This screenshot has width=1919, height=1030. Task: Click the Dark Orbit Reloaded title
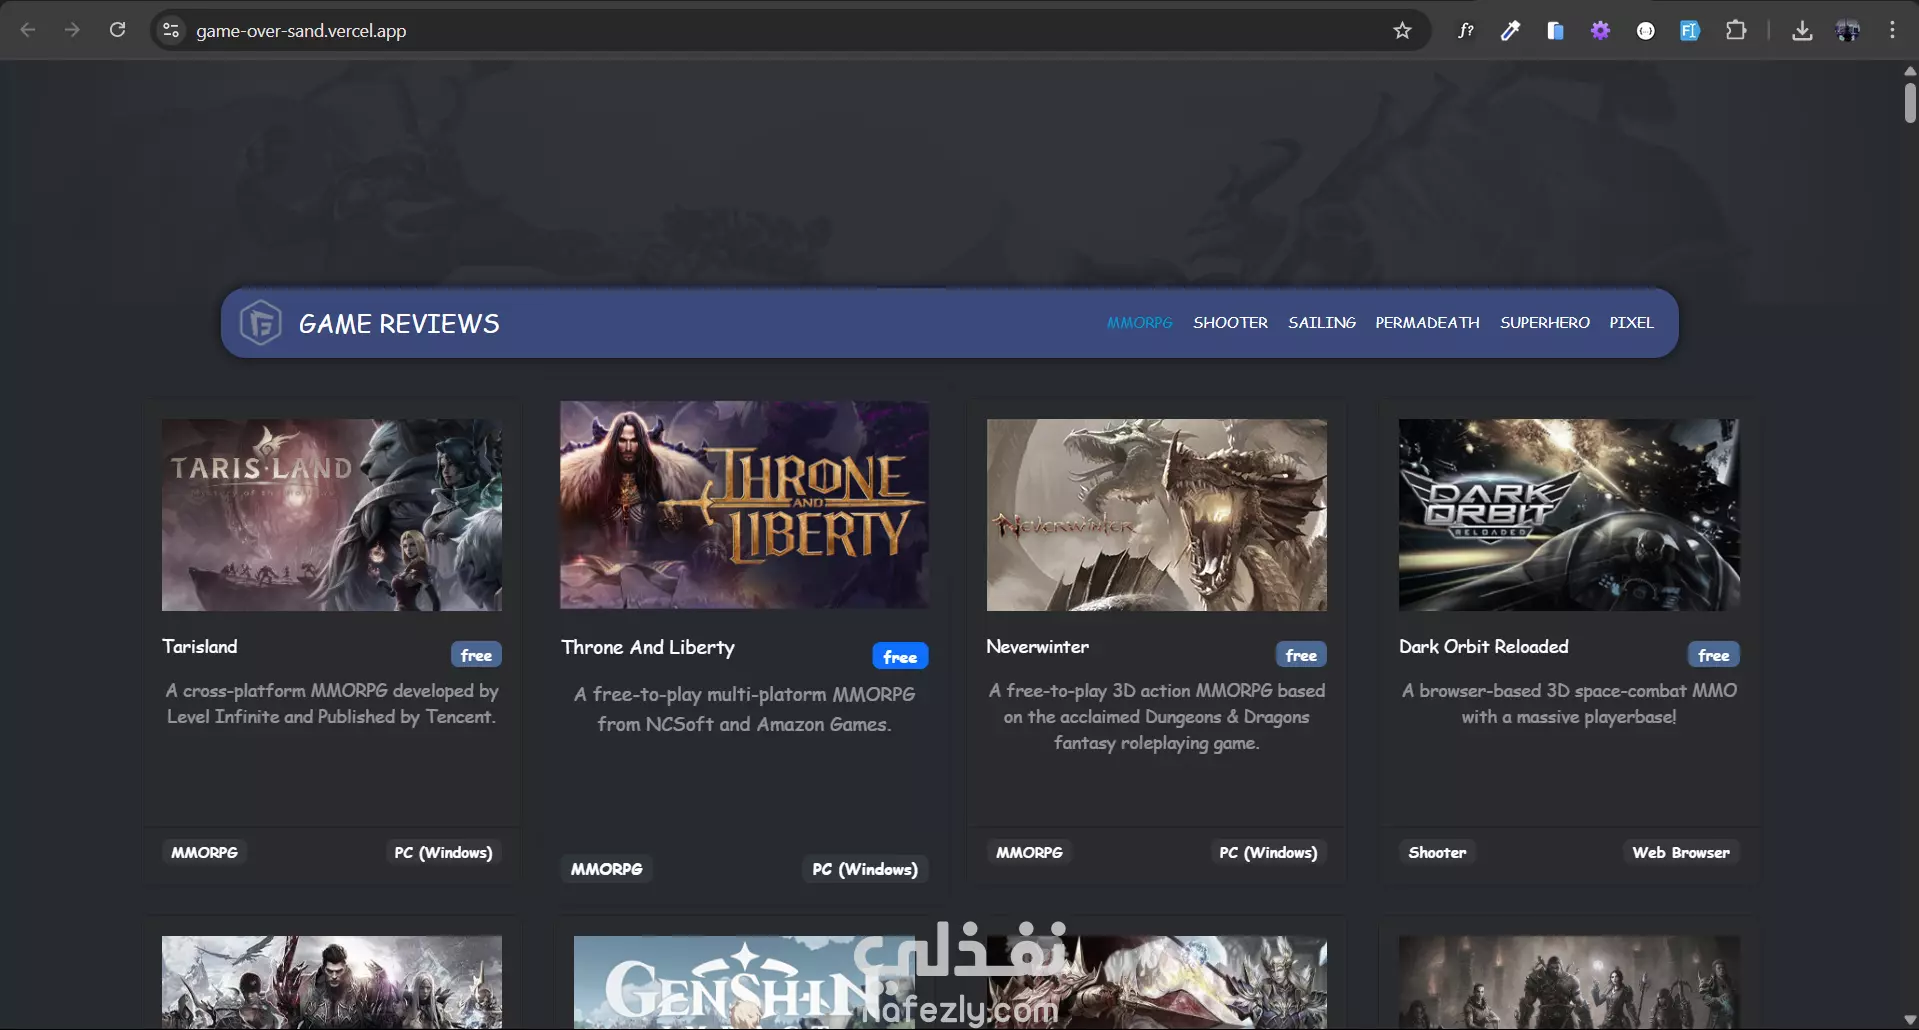(x=1484, y=646)
